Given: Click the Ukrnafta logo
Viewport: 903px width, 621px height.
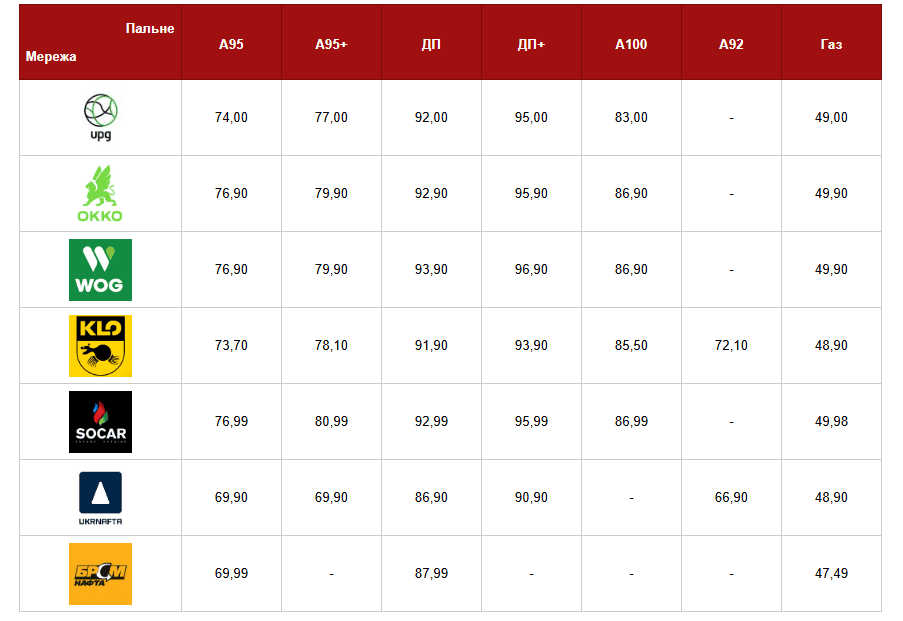Looking at the screenshot, I should 100,498.
